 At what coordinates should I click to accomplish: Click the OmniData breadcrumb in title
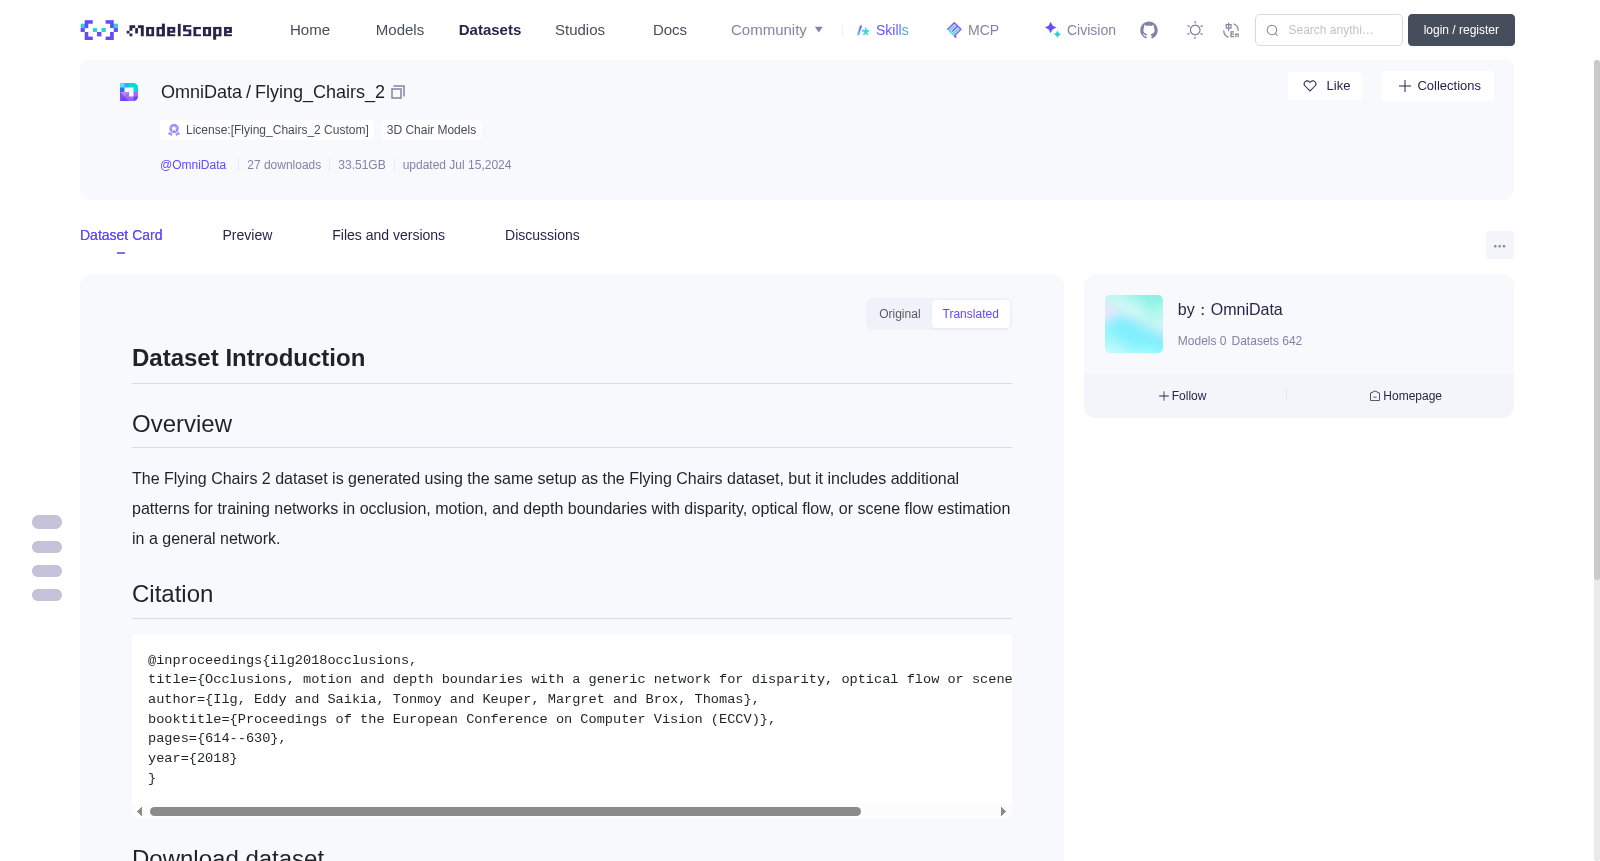[201, 92]
